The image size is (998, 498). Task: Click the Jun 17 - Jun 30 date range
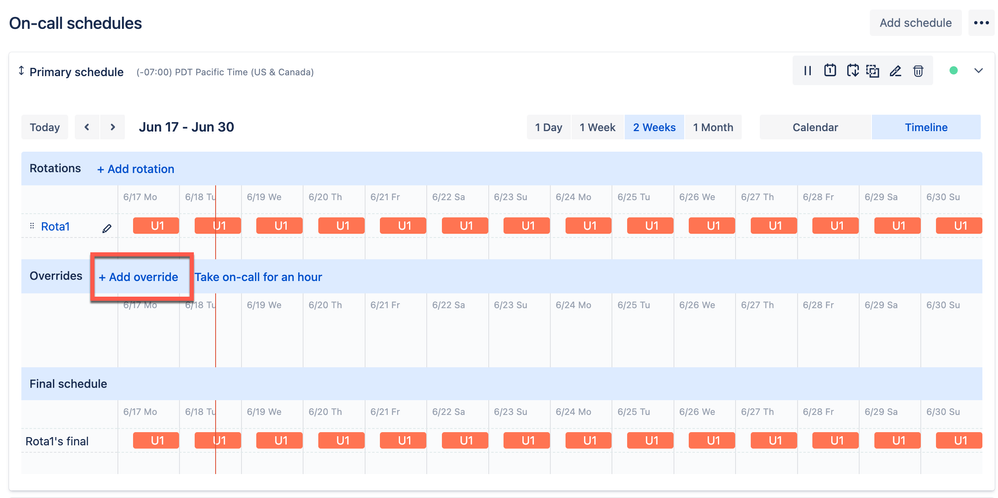pyautogui.click(x=186, y=127)
